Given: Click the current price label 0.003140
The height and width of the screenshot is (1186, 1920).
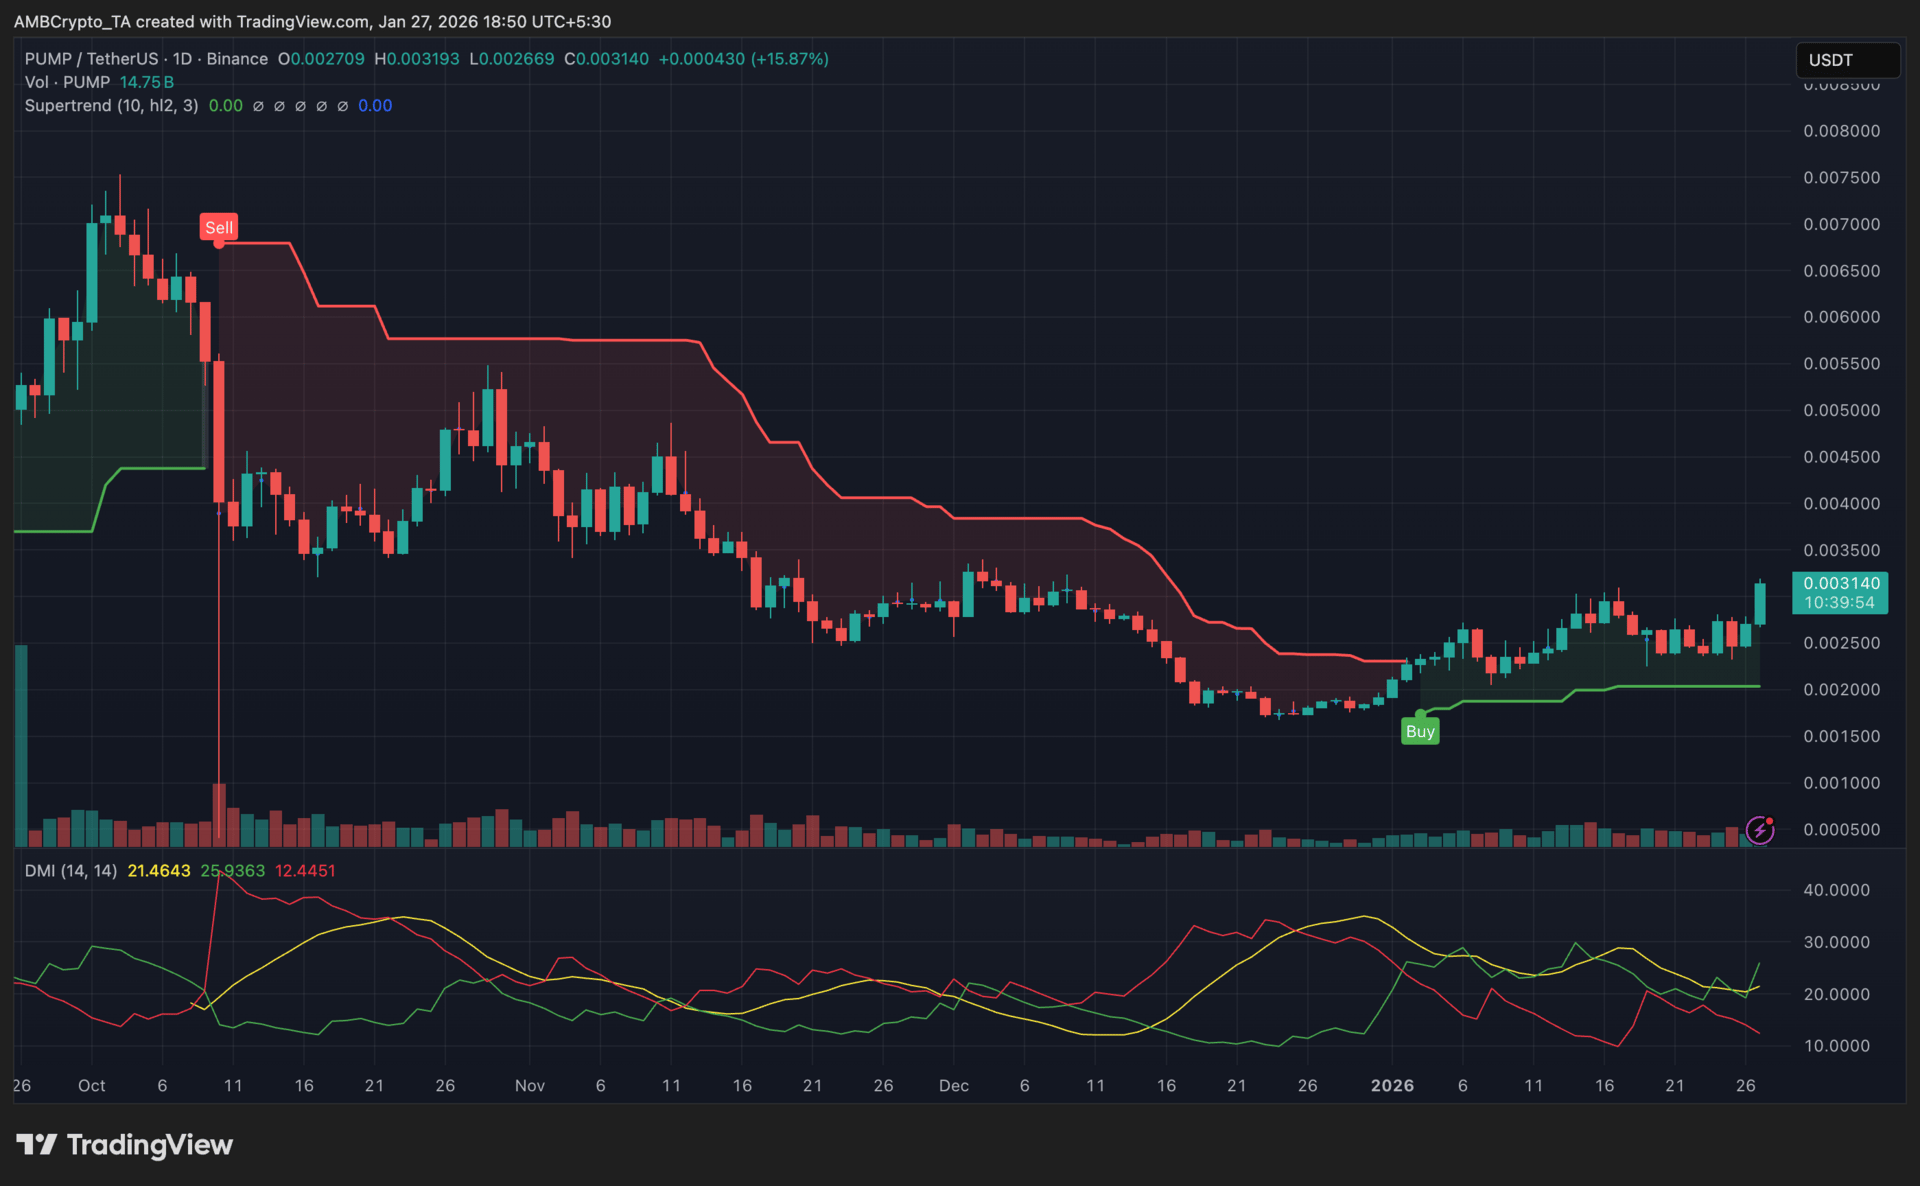Looking at the screenshot, I should (1840, 583).
